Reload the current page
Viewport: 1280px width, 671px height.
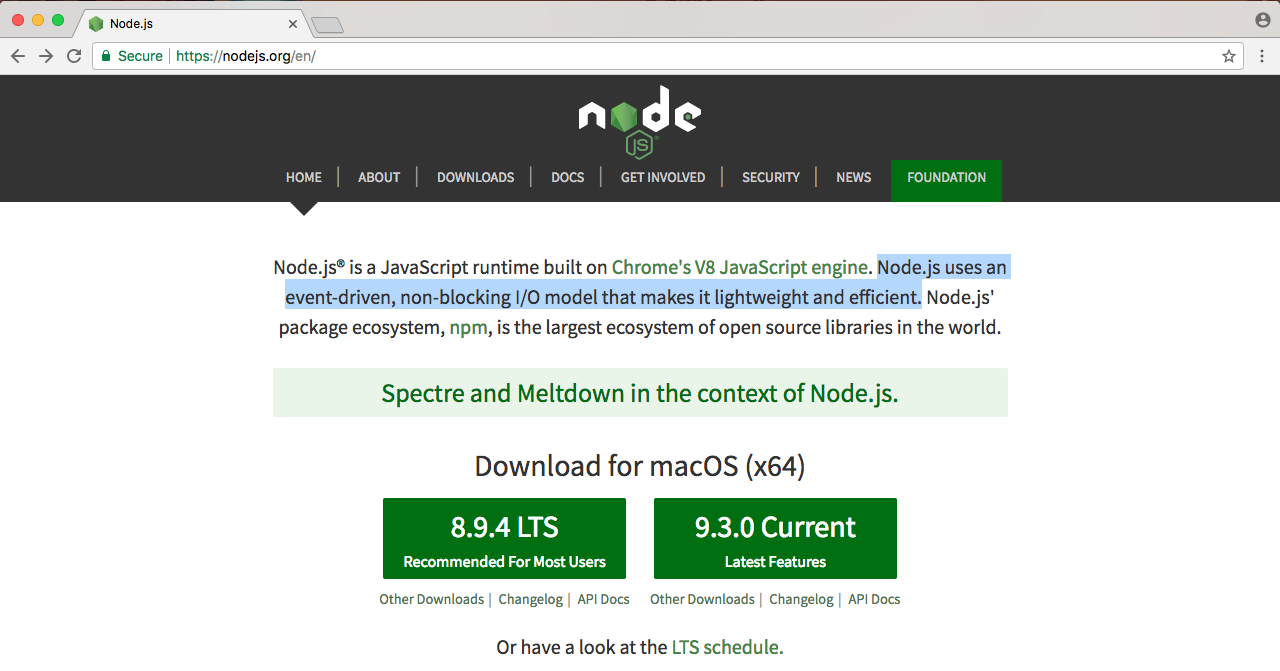click(x=73, y=56)
